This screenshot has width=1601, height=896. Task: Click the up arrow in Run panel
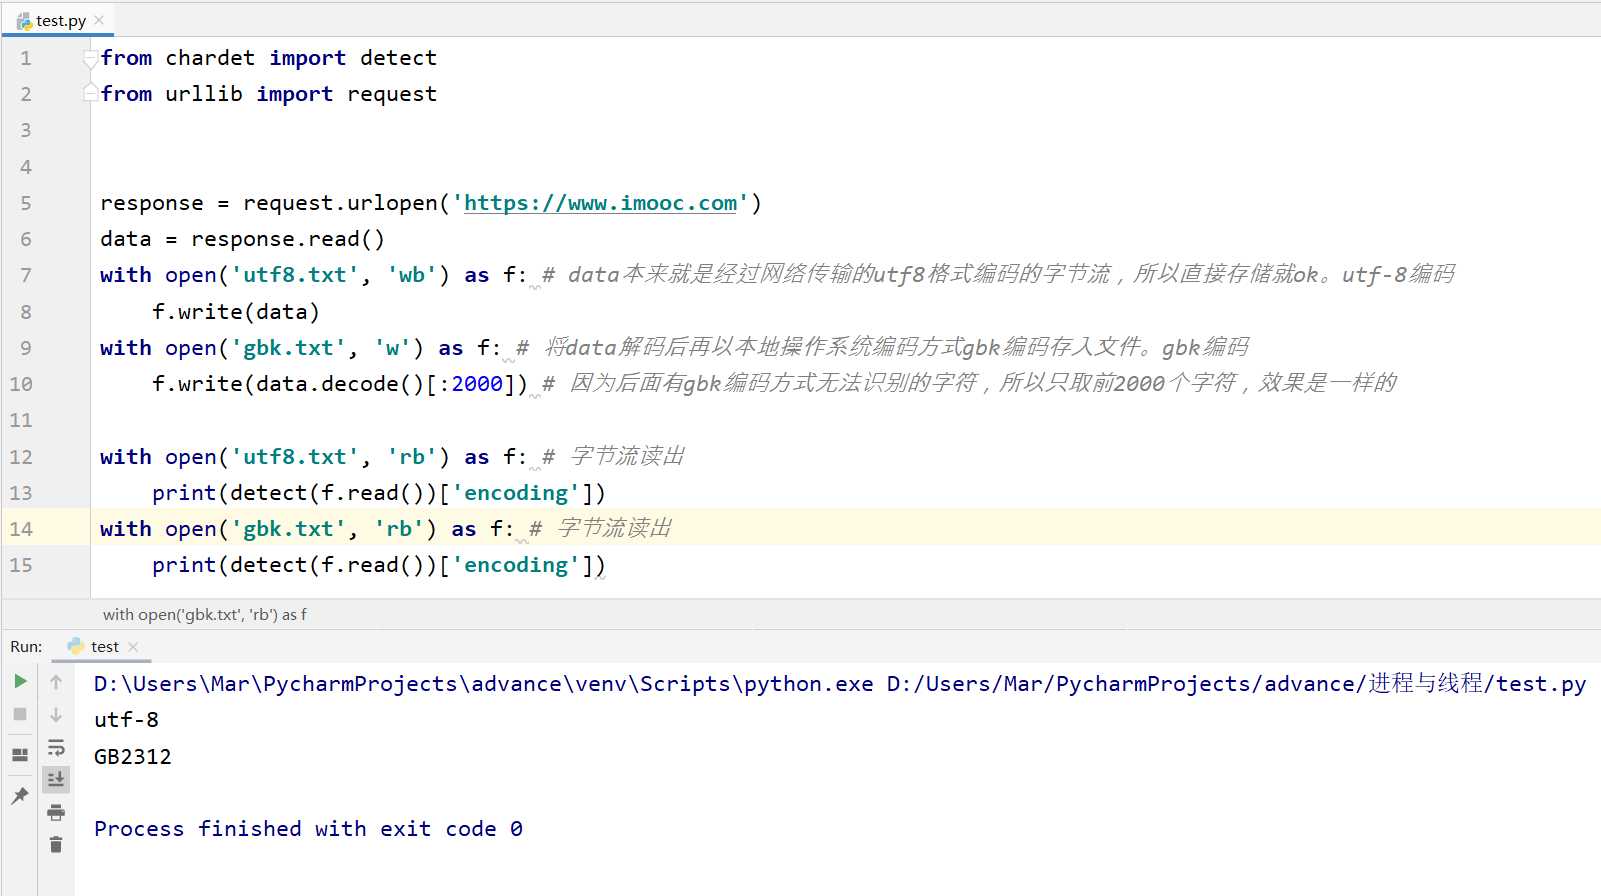click(56, 682)
